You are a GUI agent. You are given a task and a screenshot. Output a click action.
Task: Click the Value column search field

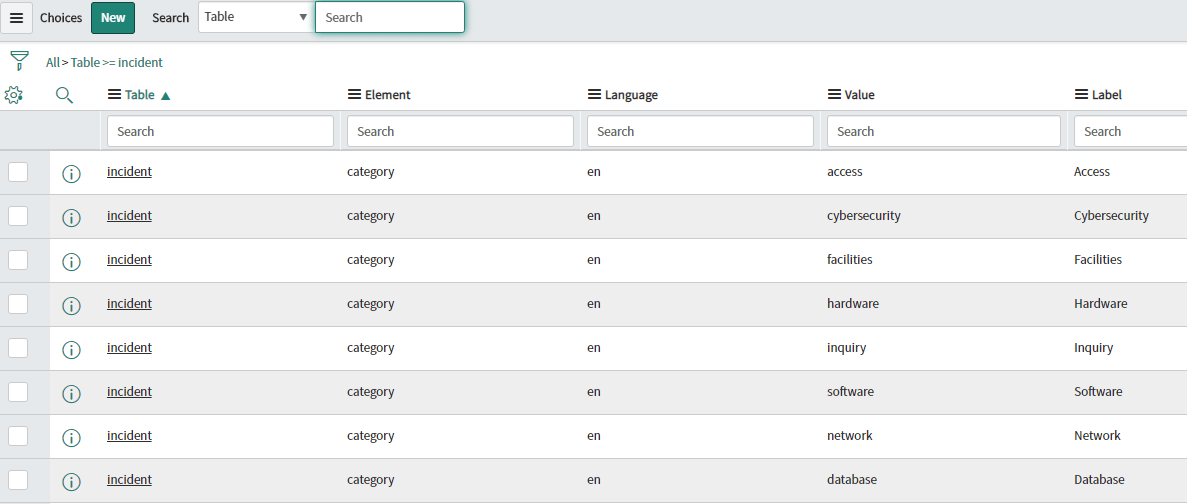point(943,131)
